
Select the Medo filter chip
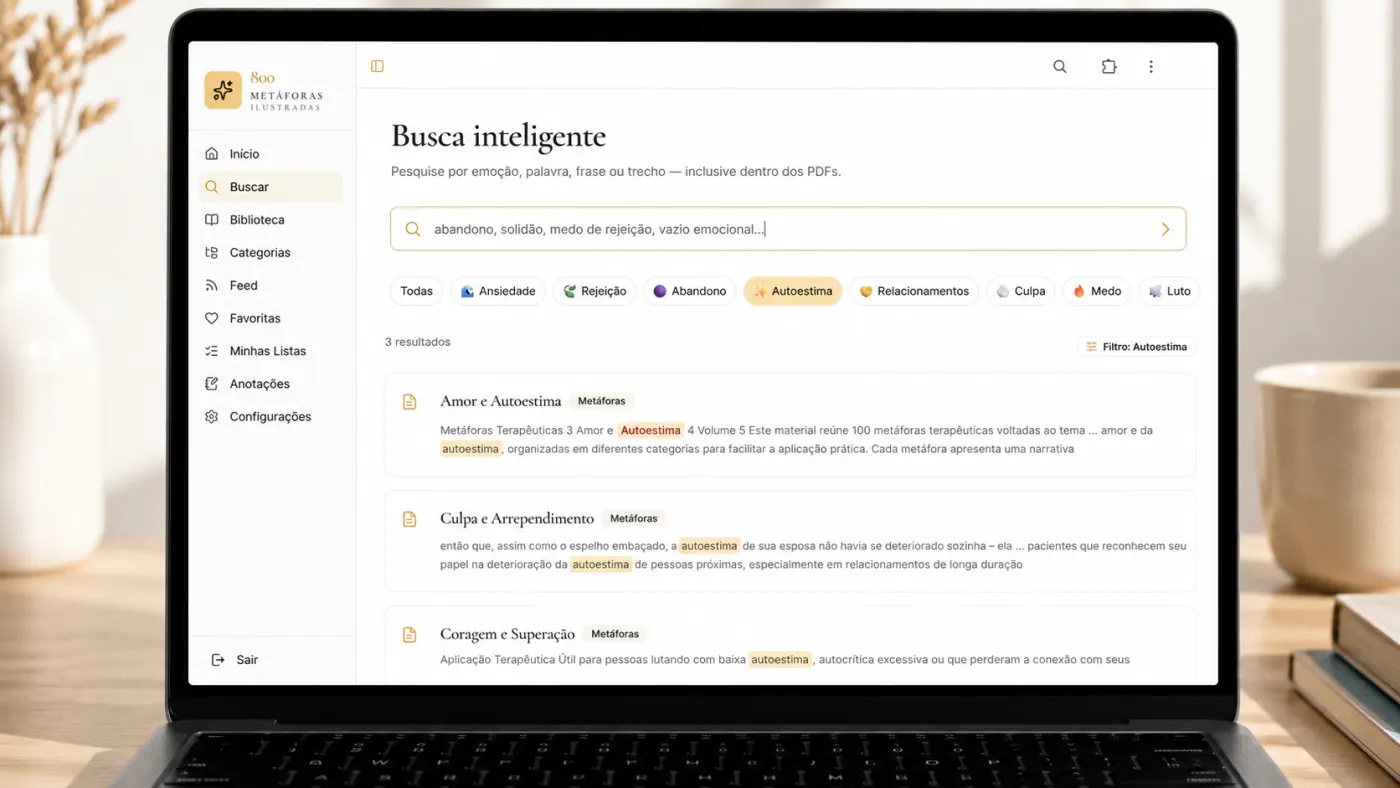[1097, 291]
